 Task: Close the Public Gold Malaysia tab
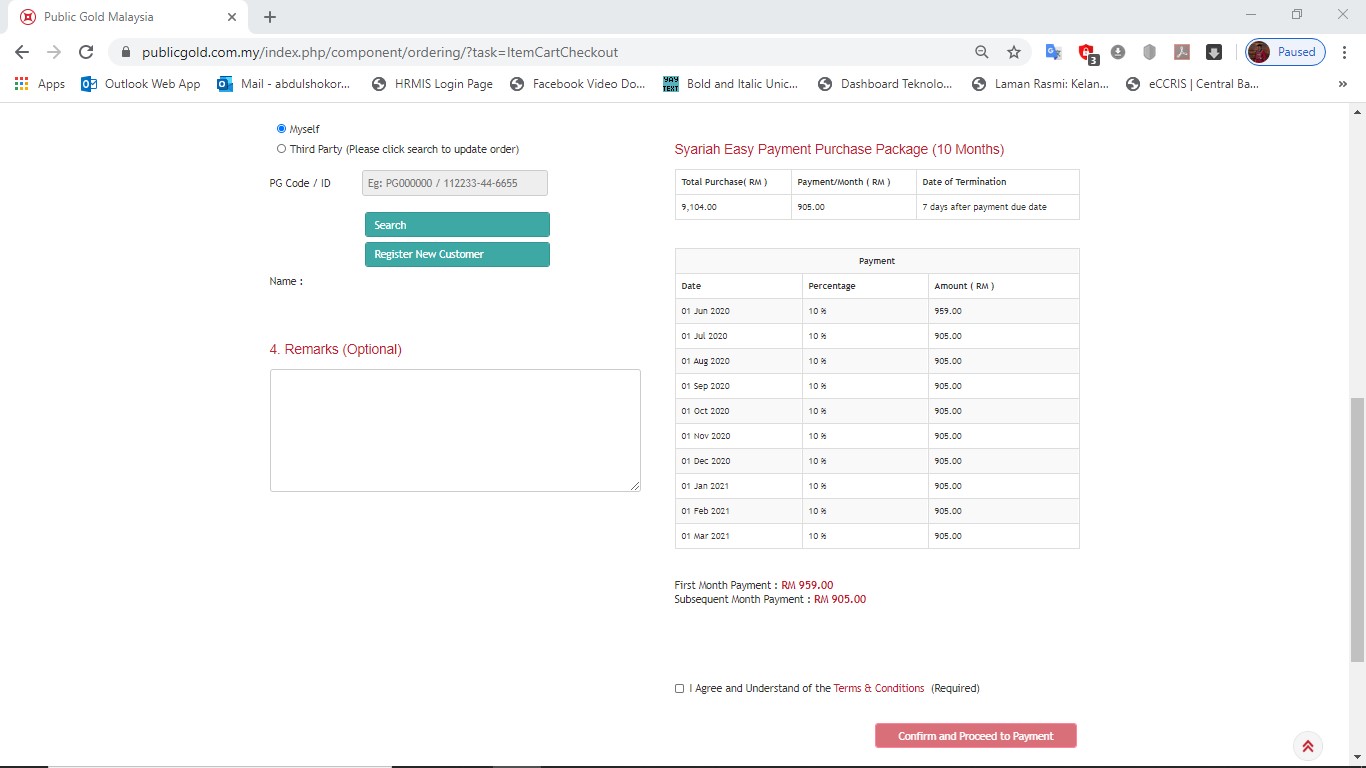[231, 17]
